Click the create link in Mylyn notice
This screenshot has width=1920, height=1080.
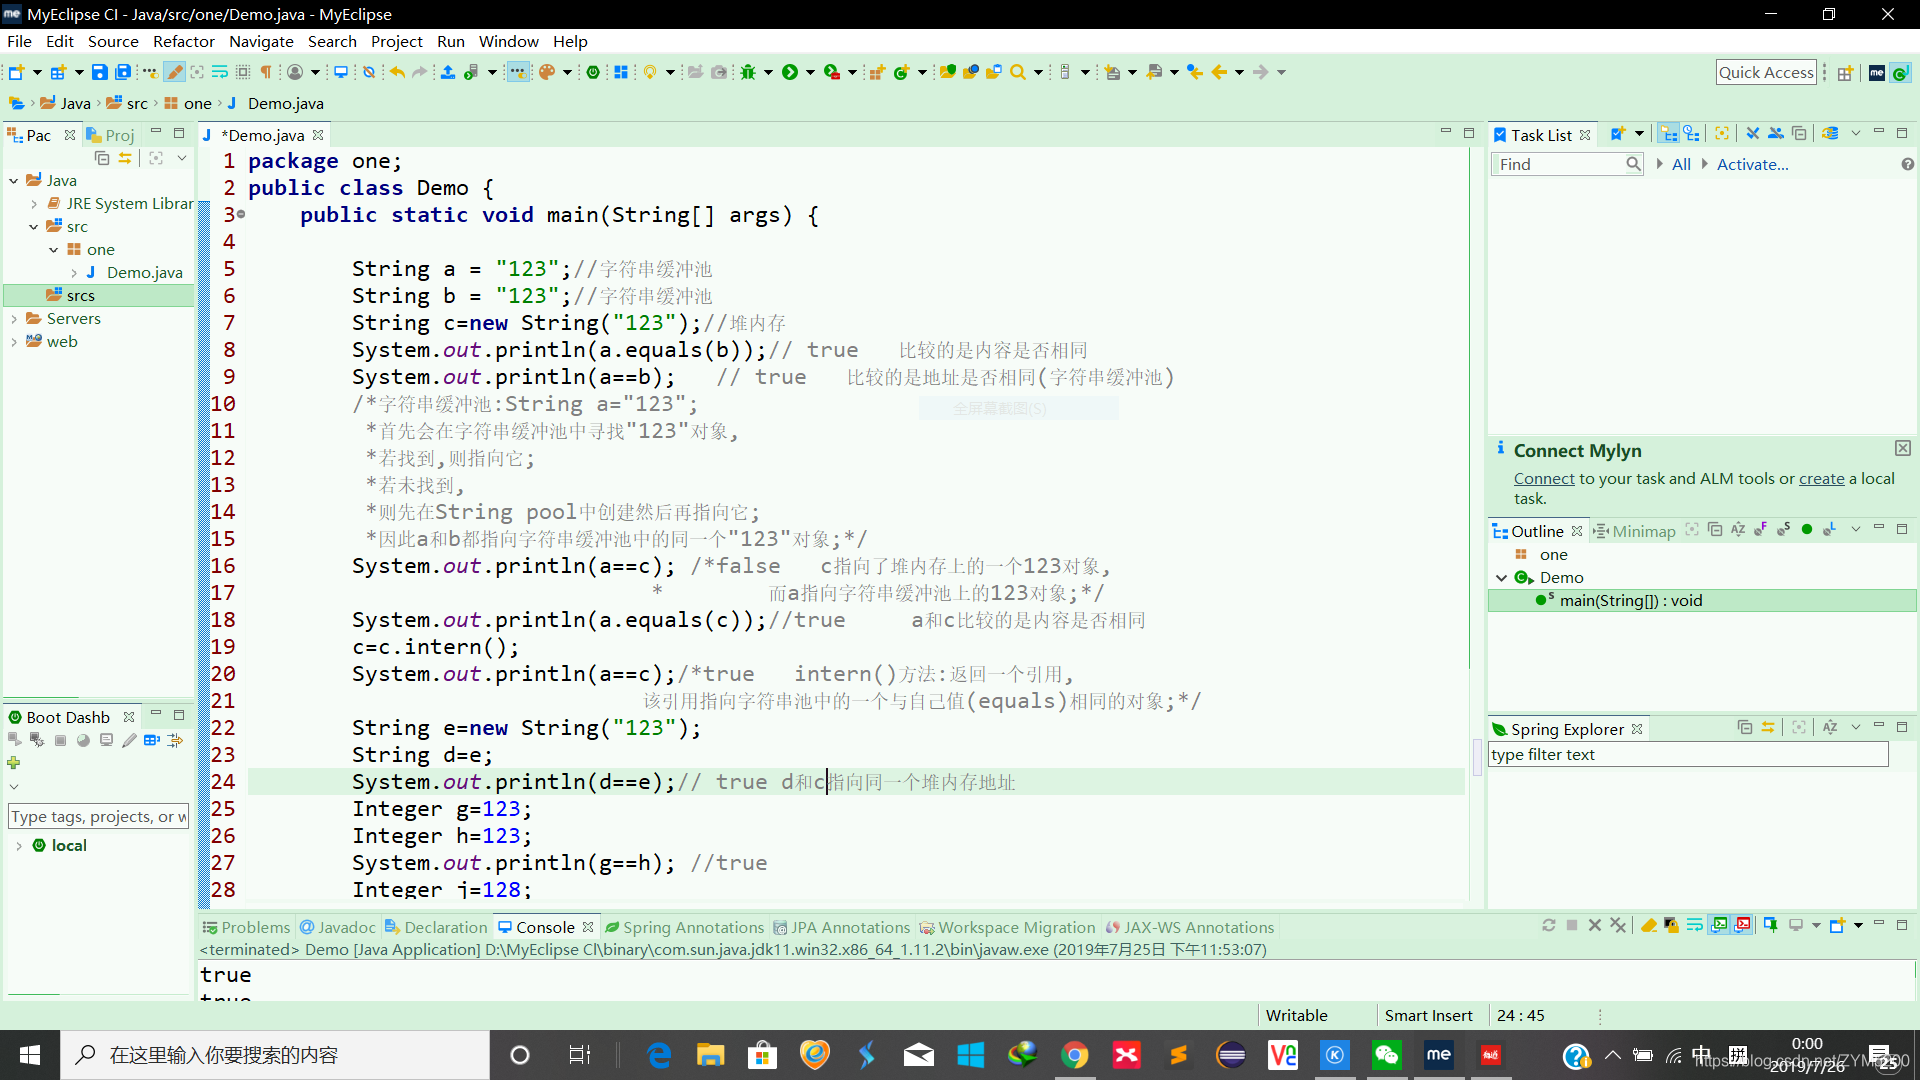(1822, 479)
